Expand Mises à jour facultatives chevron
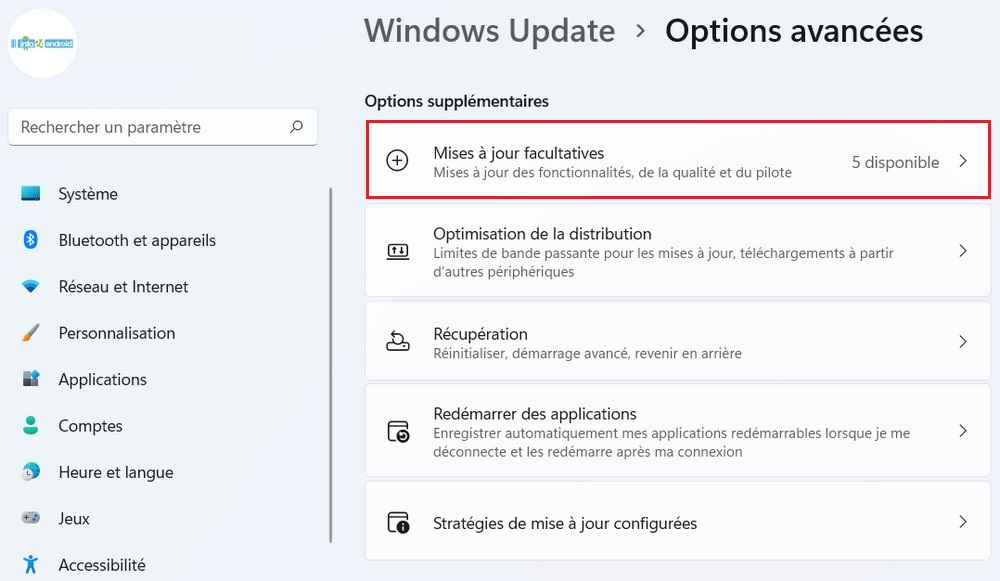The image size is (1000, 581). 963,161
